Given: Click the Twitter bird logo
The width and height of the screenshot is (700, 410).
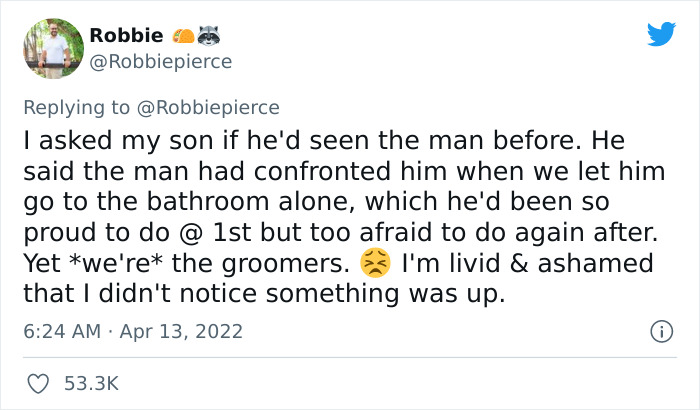Looking at the screenshot, I should click(661, 35).
